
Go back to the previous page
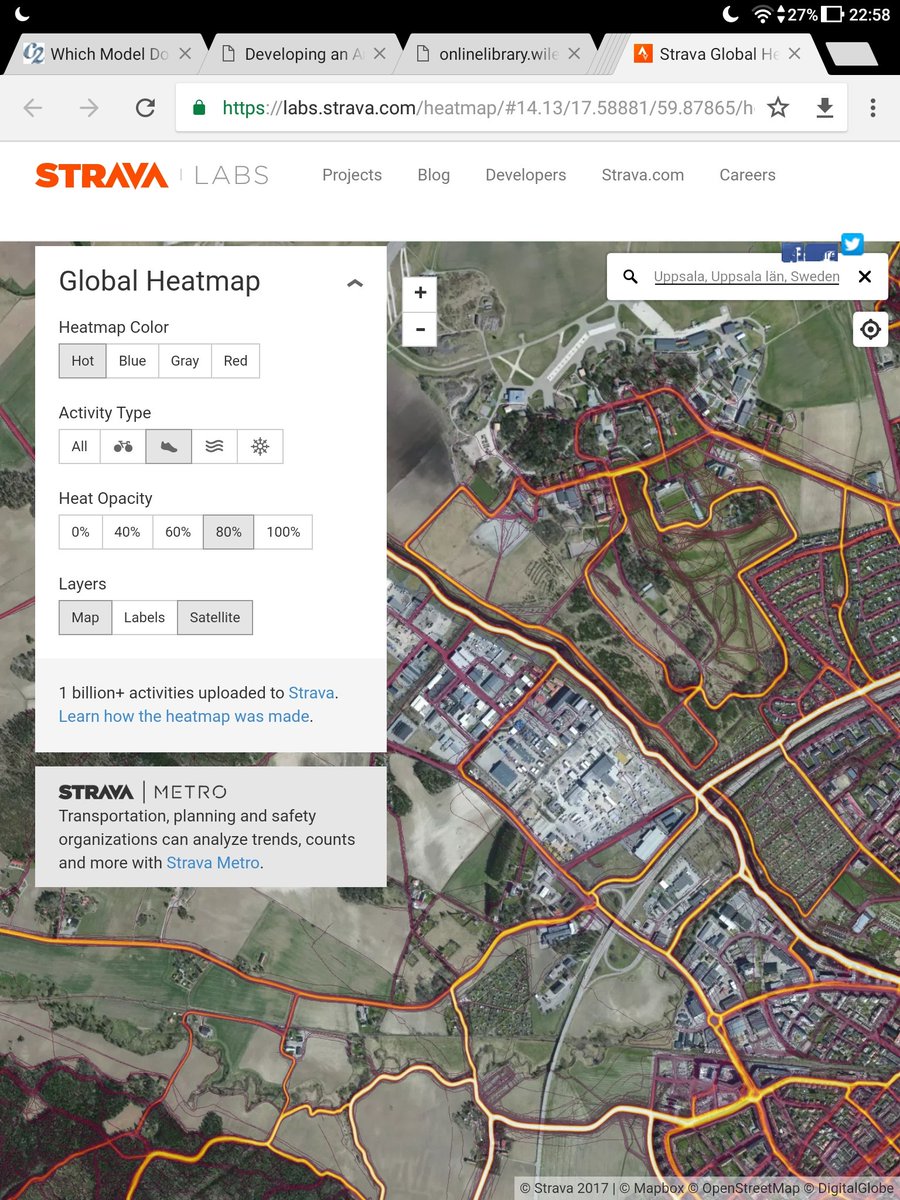(x=33, y=108)
